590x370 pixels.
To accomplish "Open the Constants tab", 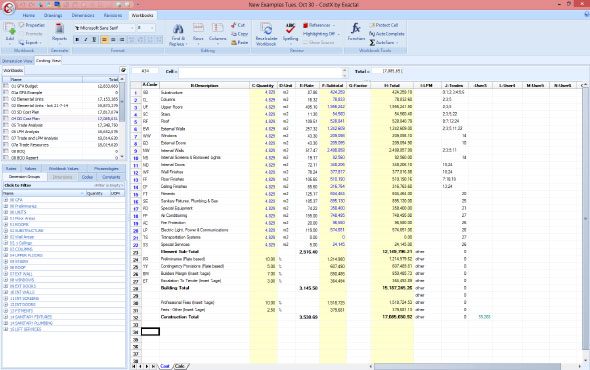I will (x=111, y=177).
